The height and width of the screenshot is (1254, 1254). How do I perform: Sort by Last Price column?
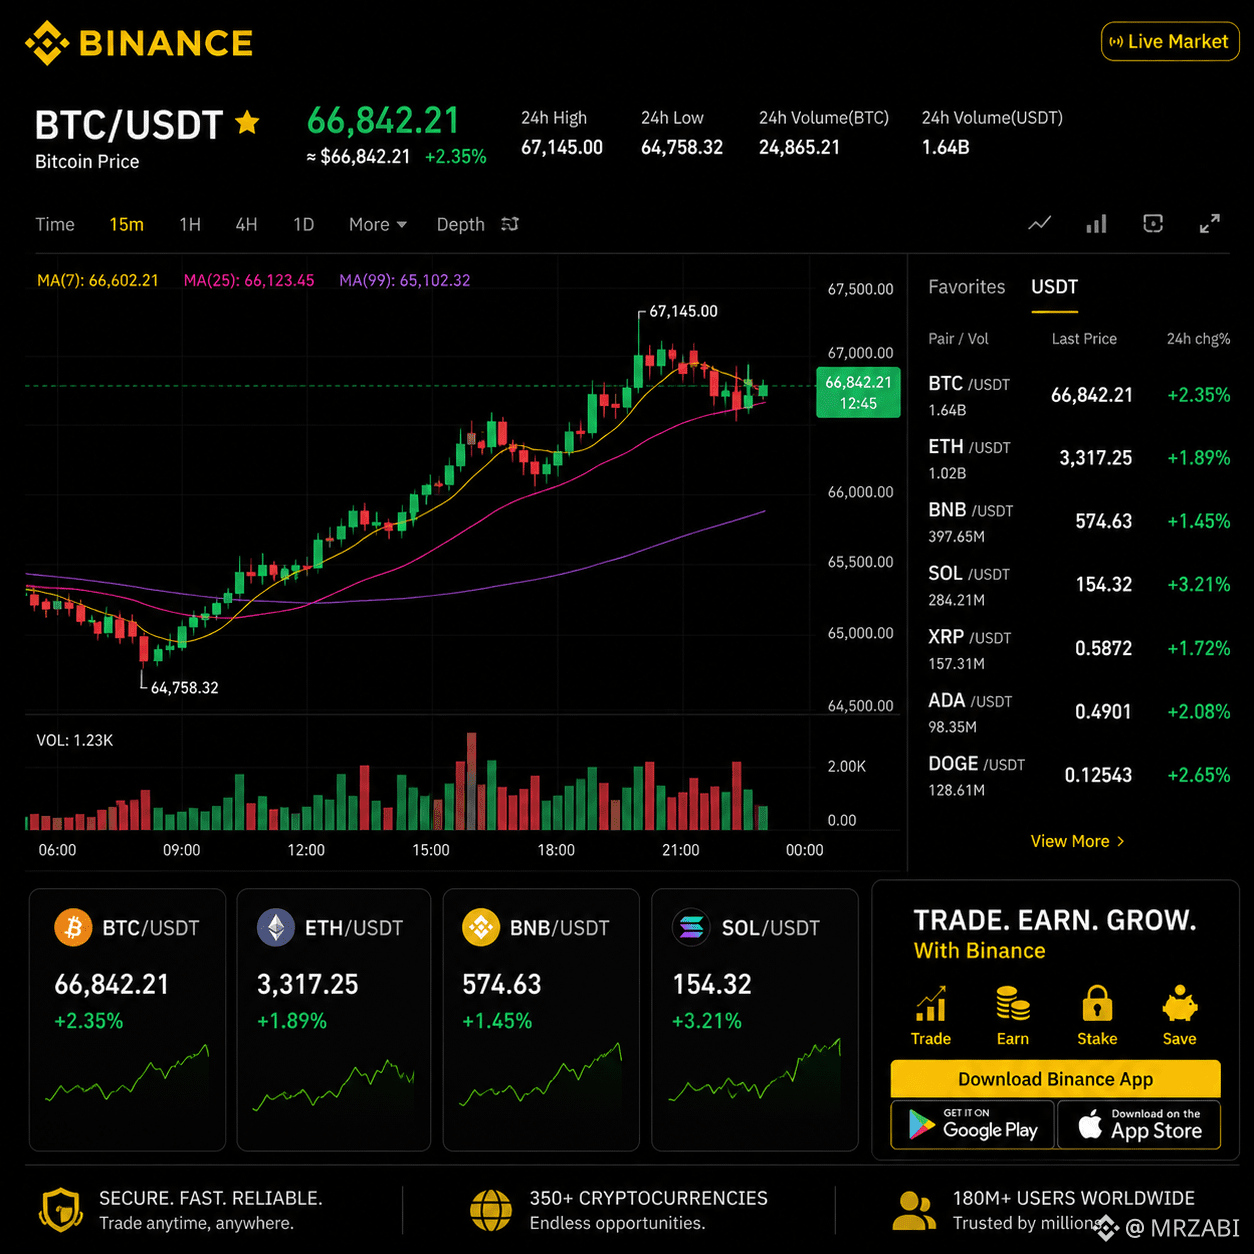coord(1084,339)
